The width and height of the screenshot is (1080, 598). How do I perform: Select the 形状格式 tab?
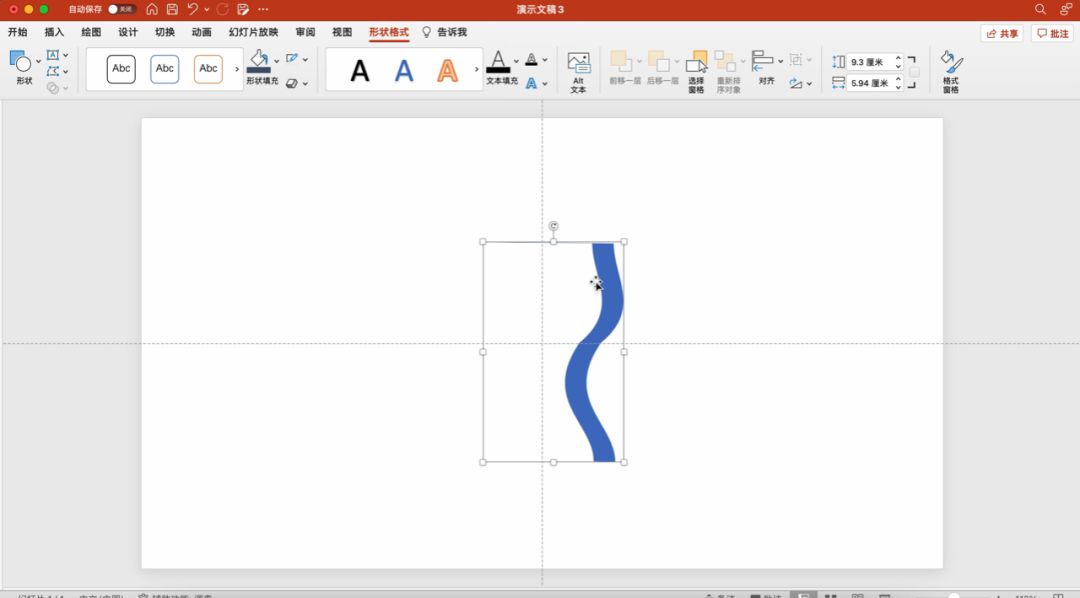pyautogui.click(x=388, y=32)
